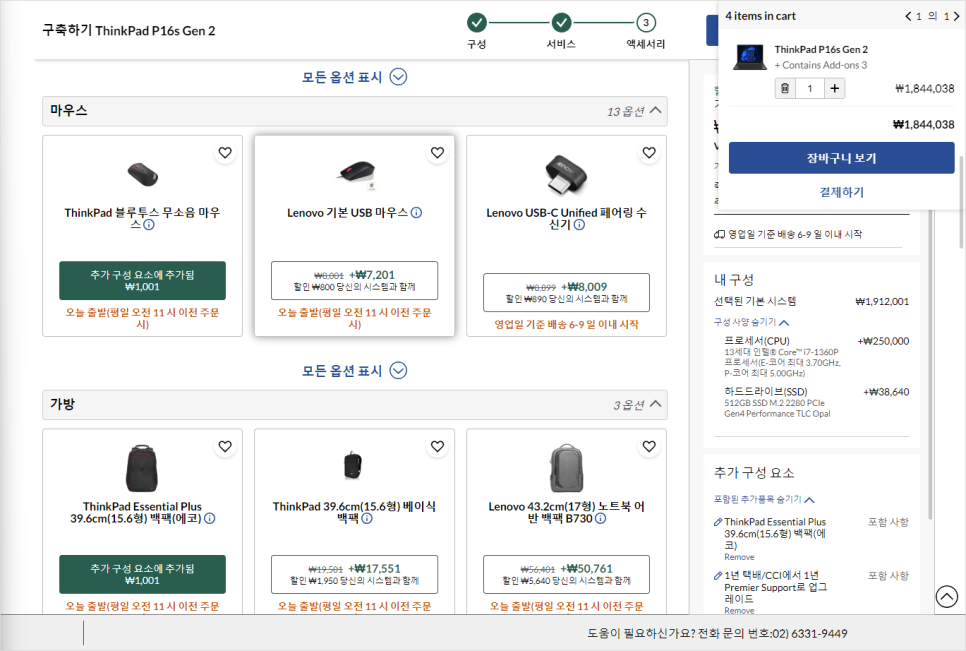Click the trash icon in the cart
This screenshot has width=966, height=651.
point(785,88)
